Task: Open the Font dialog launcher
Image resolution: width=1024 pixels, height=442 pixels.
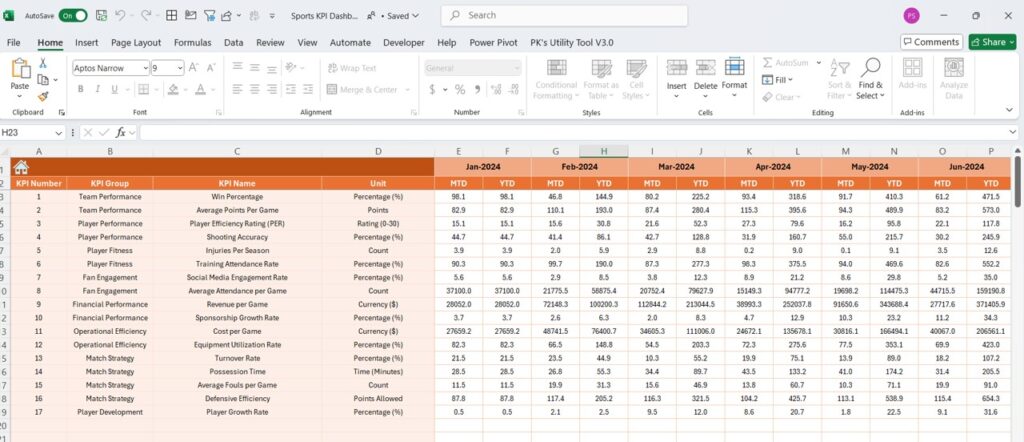Action: (x=219, y=112)
